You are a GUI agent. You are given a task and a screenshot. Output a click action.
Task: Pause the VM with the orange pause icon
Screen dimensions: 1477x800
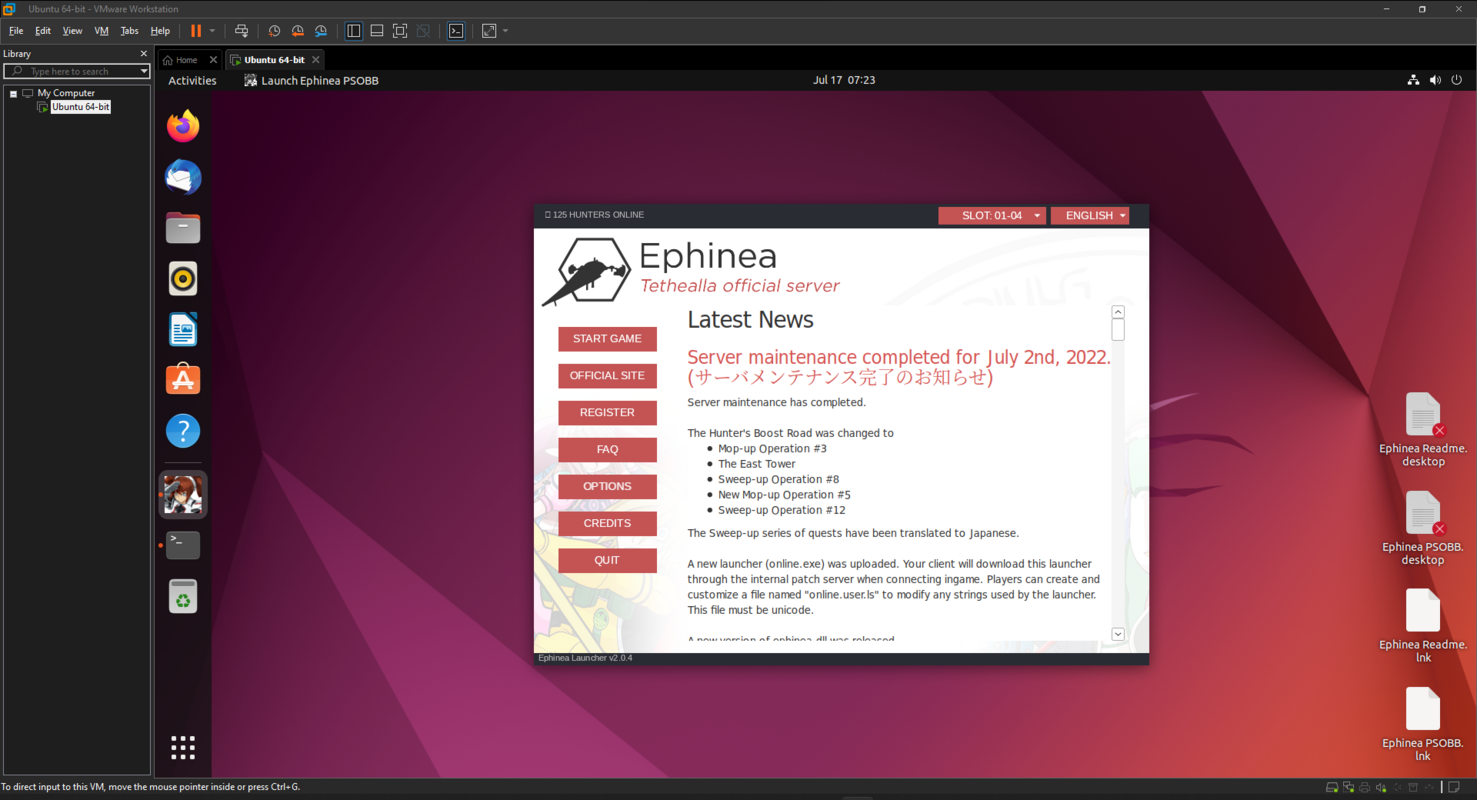tap(196, 31)
